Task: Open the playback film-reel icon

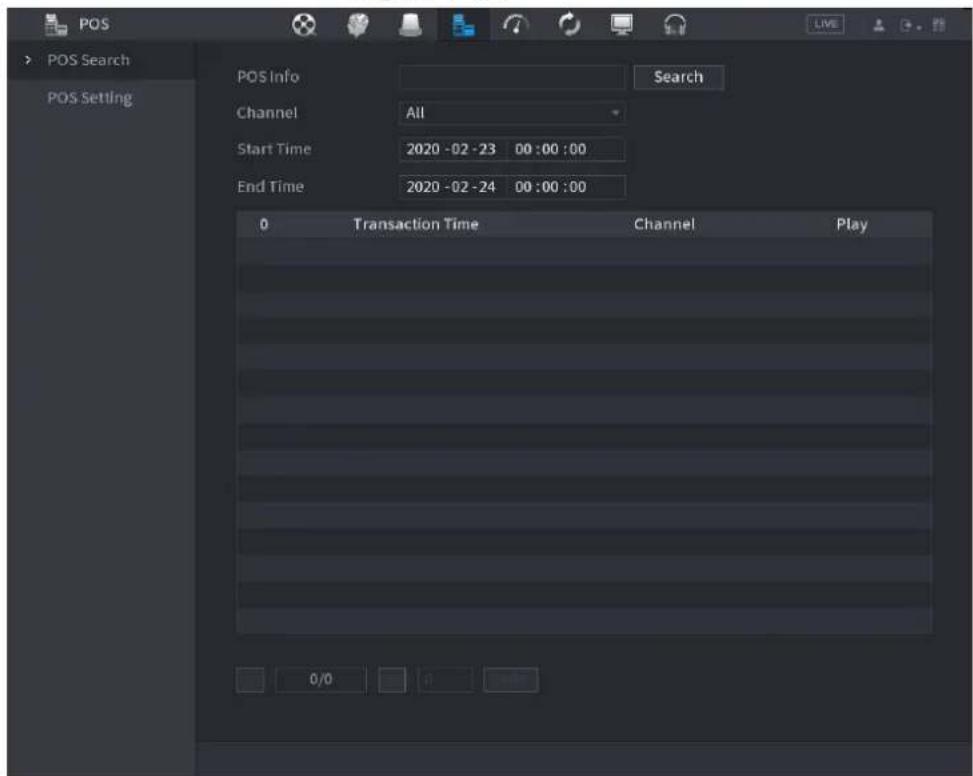Action: point(304,25)
